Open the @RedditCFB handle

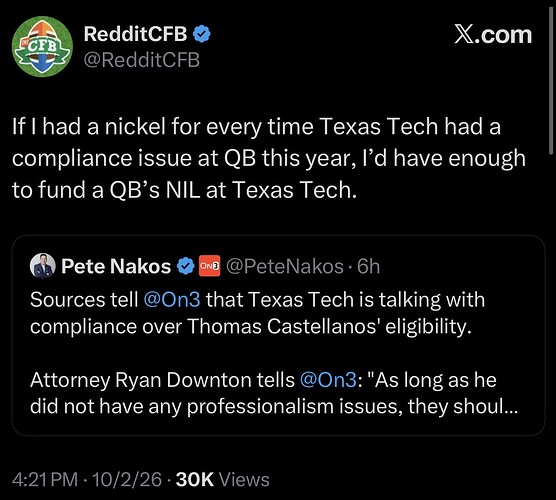tap(142, 60)
